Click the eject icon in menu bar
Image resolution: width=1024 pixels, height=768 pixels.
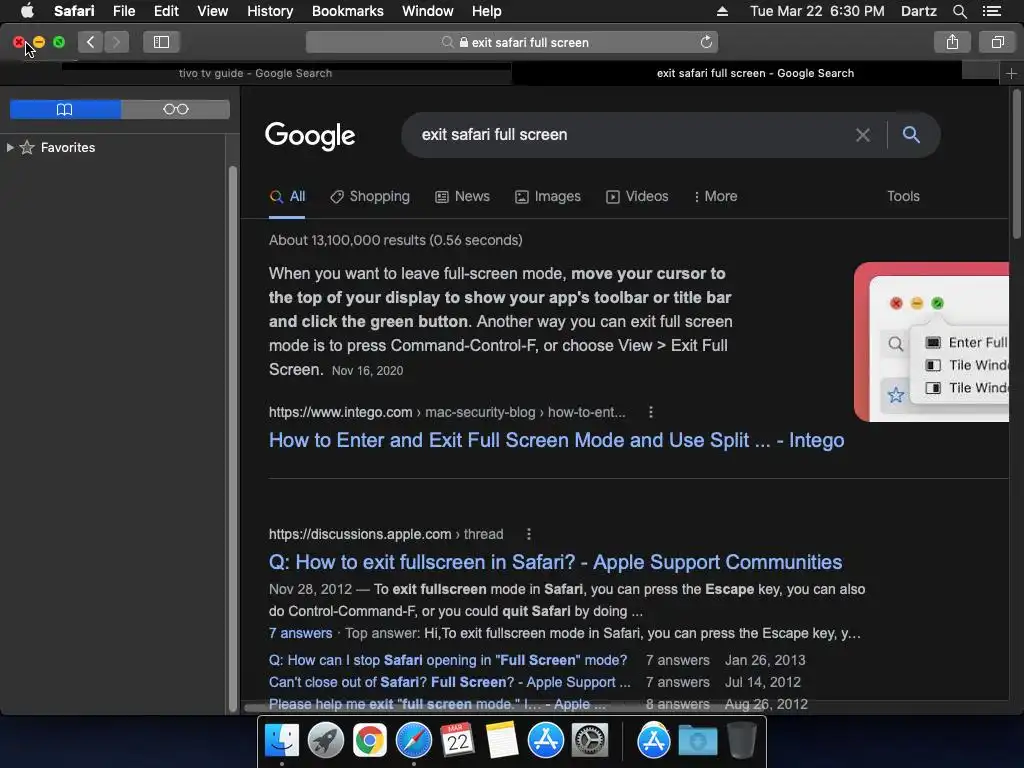point(722,11)
